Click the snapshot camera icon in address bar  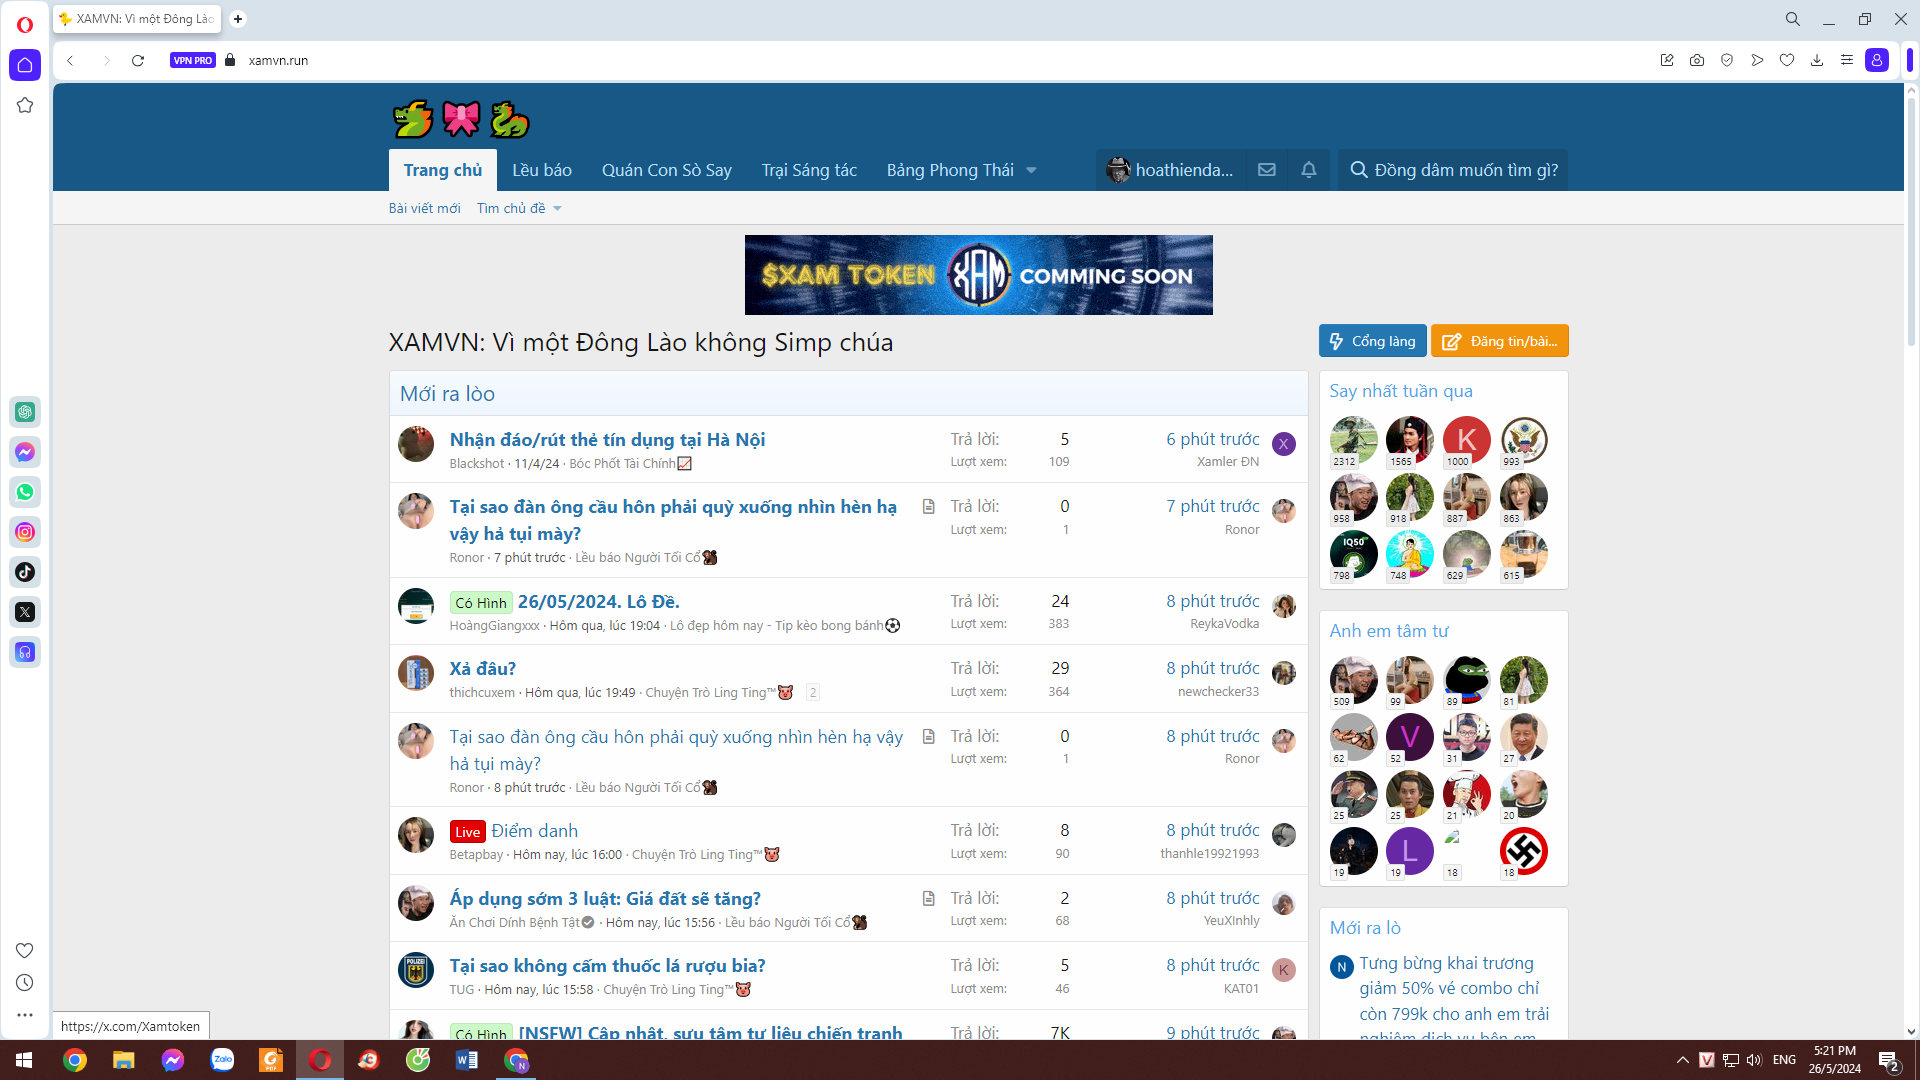(x=1697, y=60)
